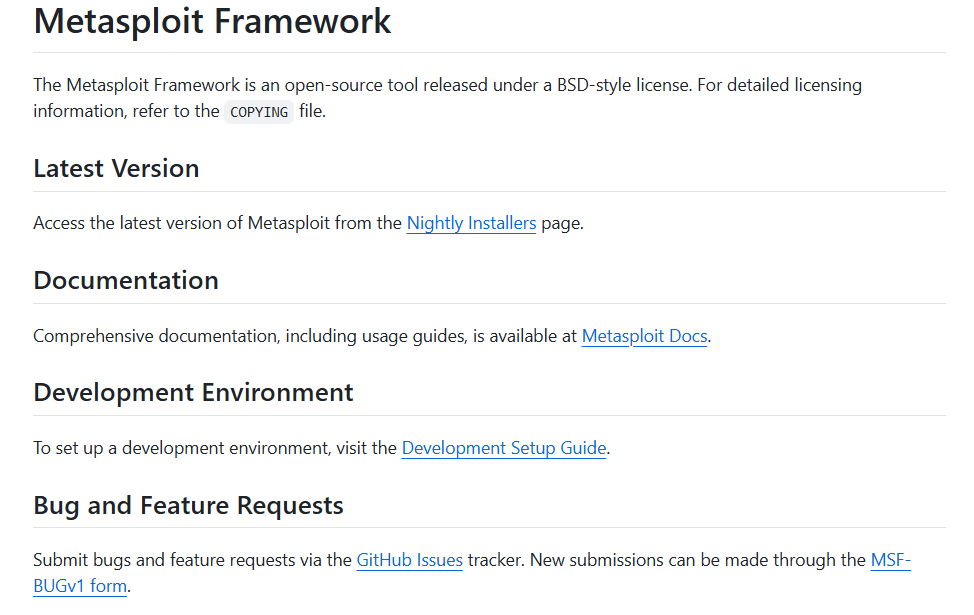Click the Documentation heading
This screenshot has height=615, width=974.
point(126,280)
